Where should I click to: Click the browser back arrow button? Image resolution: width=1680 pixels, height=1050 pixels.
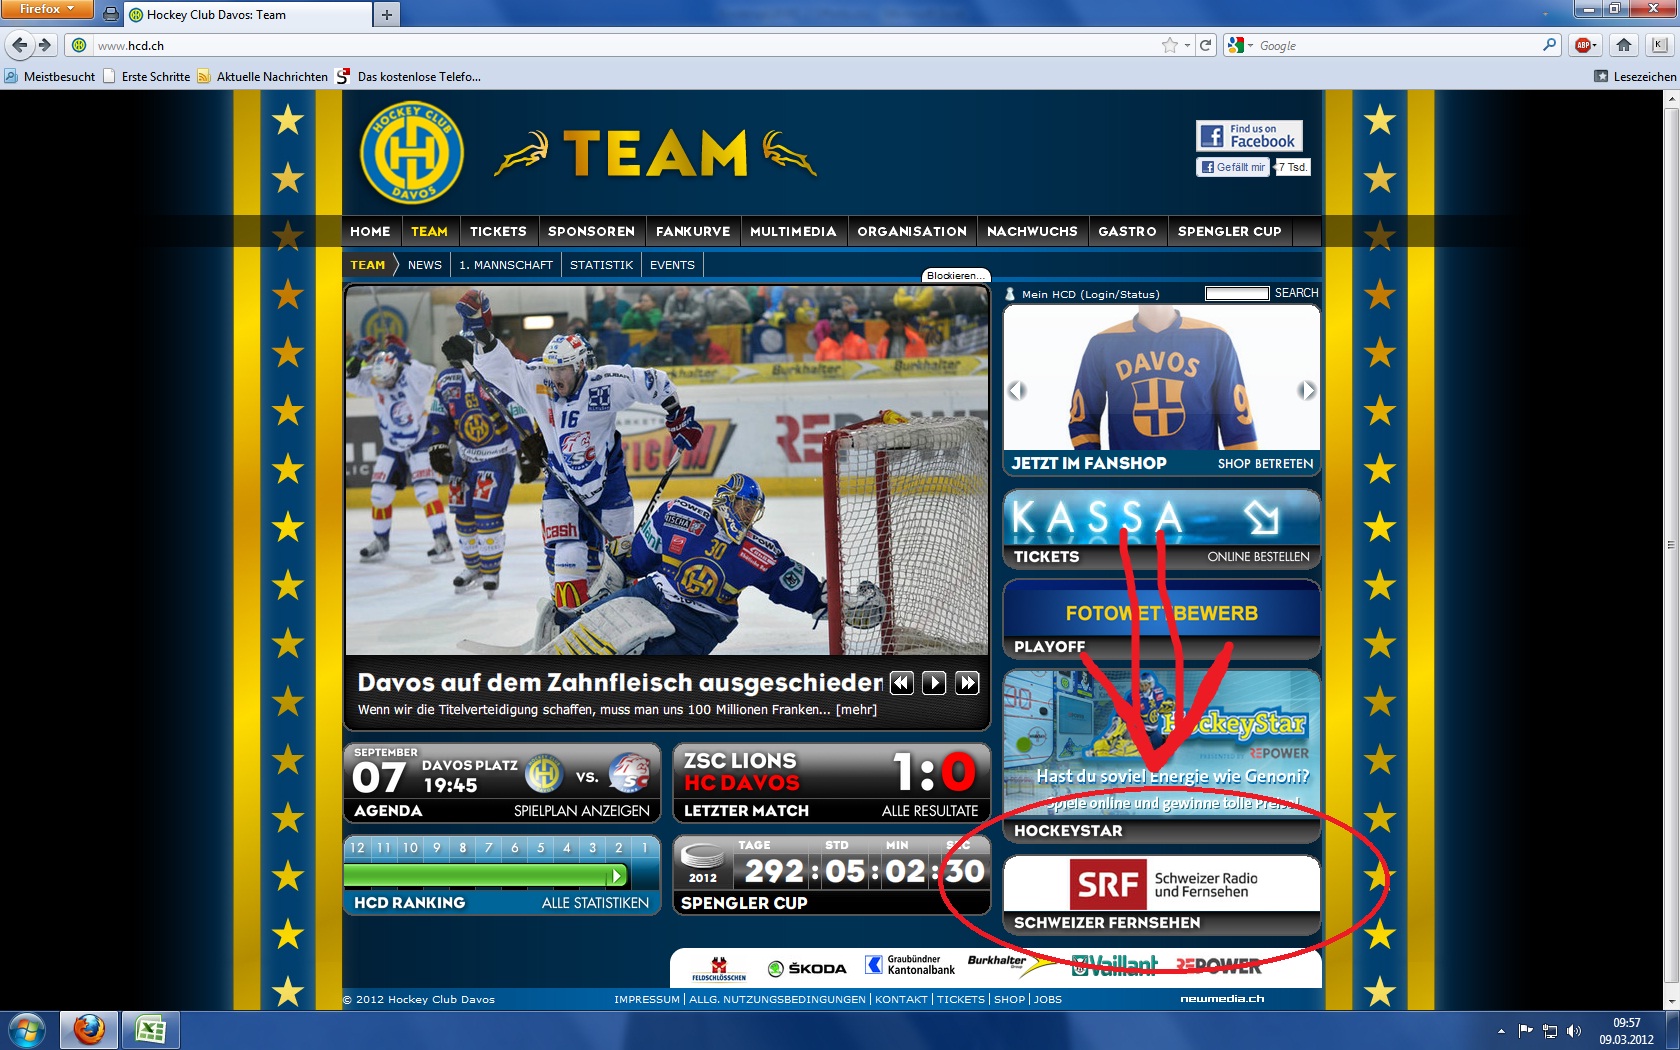click(20, 45)
